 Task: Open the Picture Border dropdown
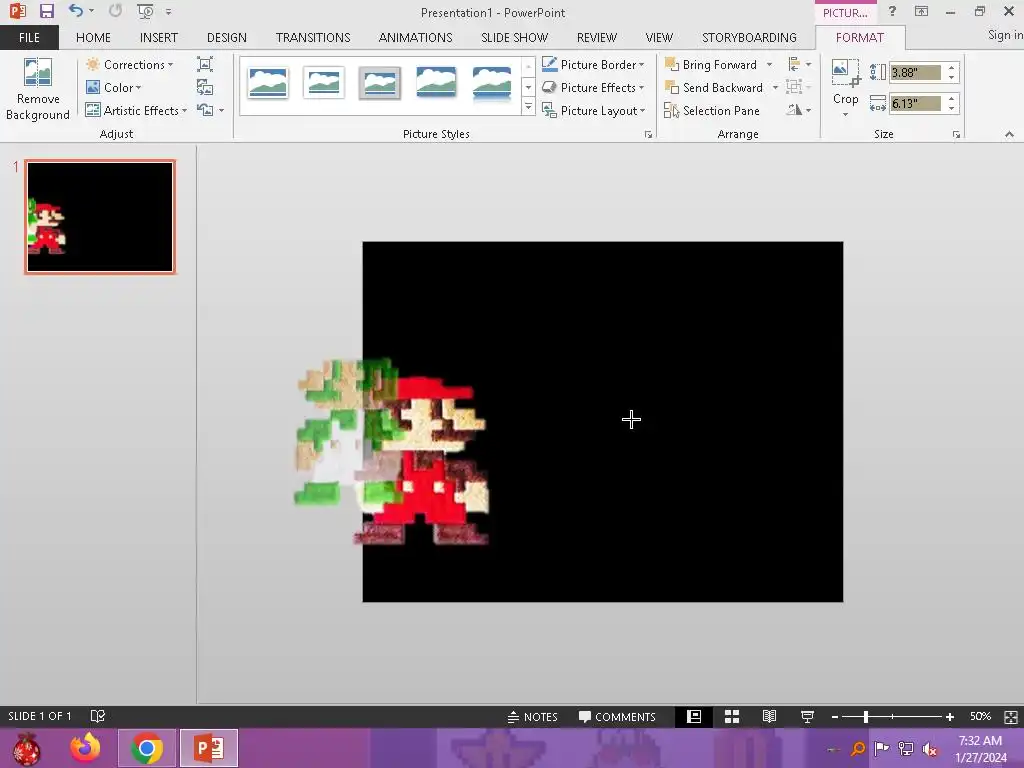tap(593, 65)
